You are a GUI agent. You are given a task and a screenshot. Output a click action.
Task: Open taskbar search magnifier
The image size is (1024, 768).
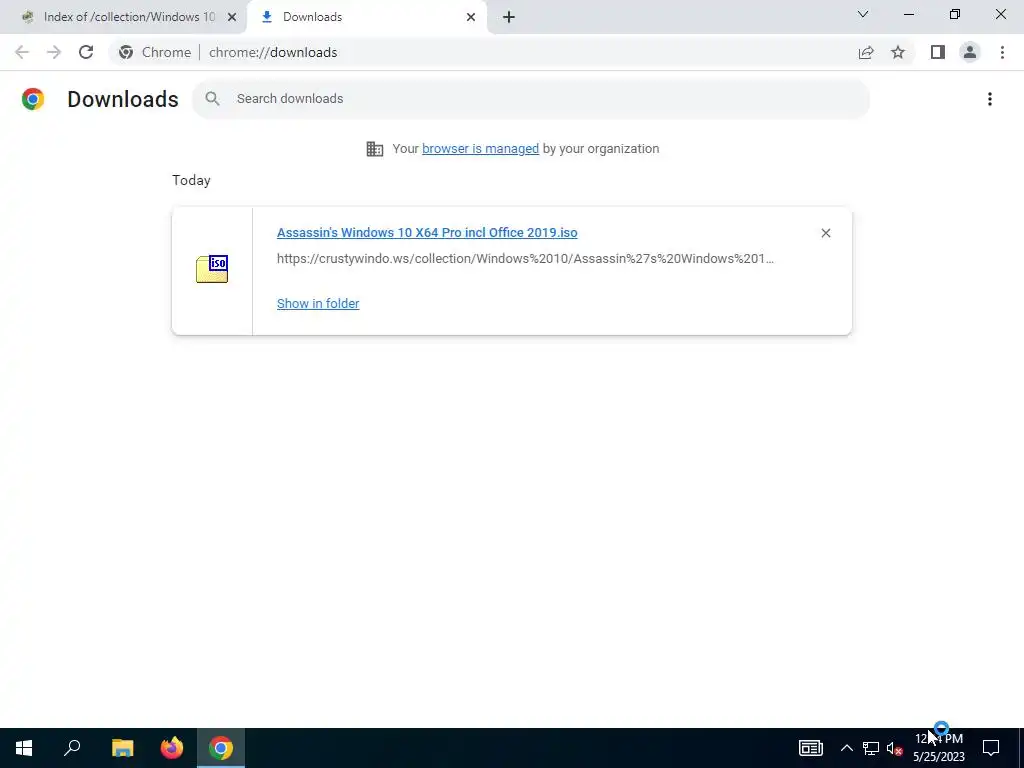point(72,748)
